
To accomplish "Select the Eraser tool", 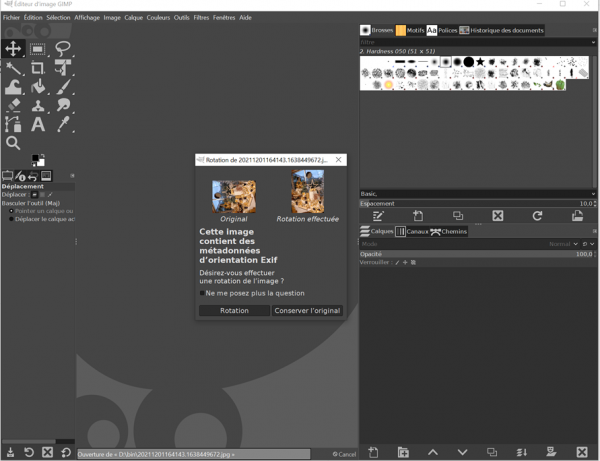I will pos(13,105).
